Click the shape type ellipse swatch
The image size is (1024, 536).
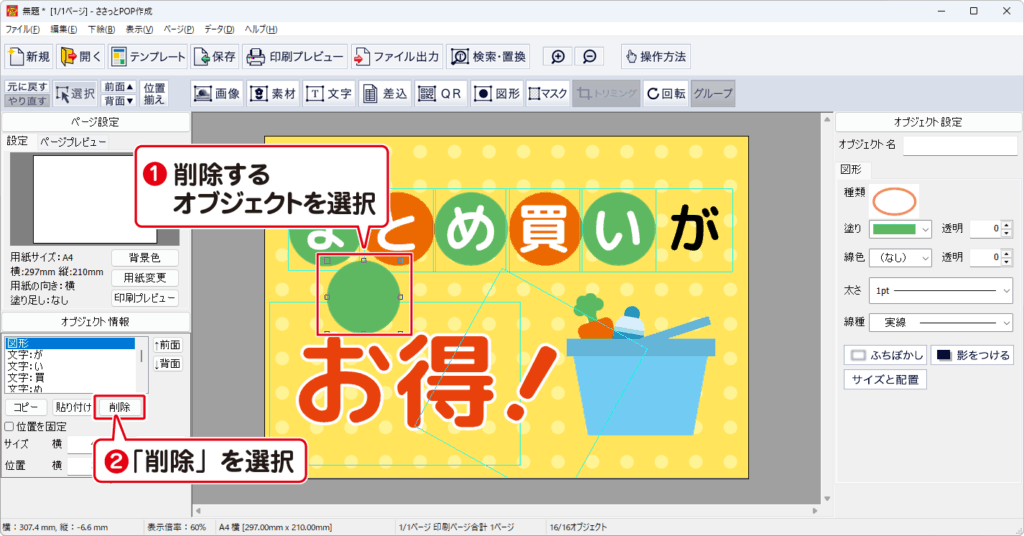[894, 200]
